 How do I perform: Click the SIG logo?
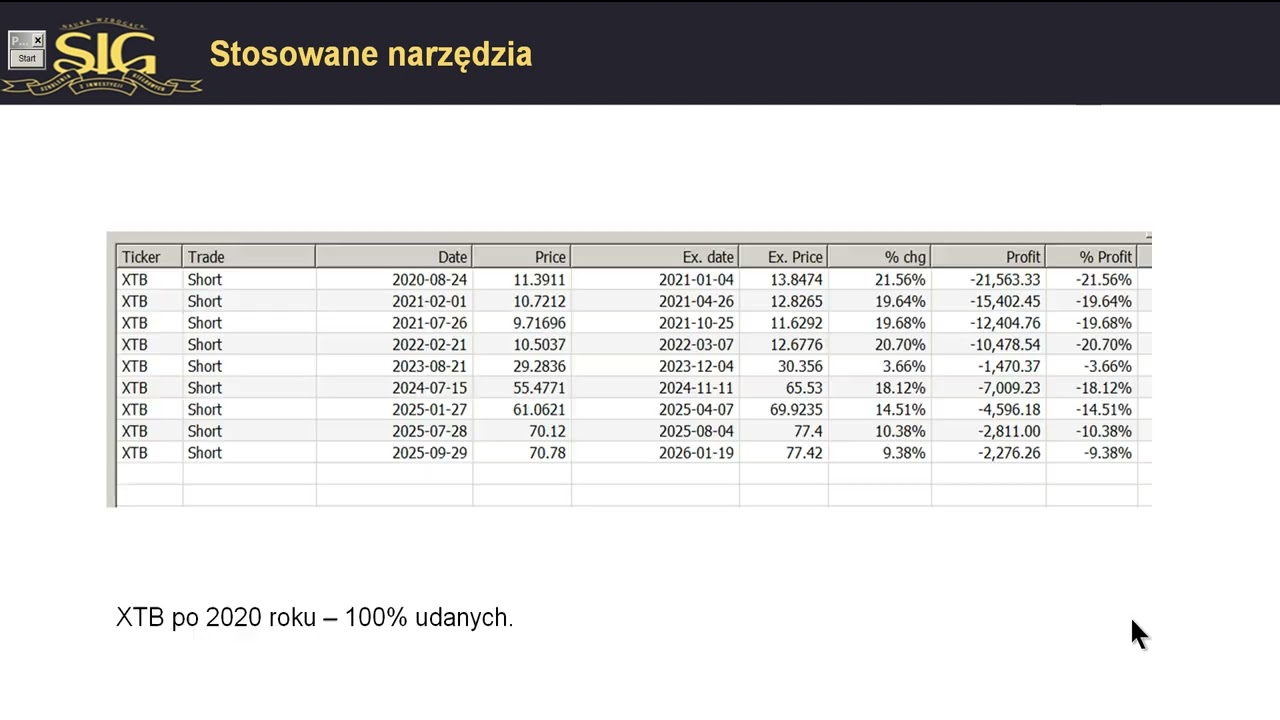(103, 58)
